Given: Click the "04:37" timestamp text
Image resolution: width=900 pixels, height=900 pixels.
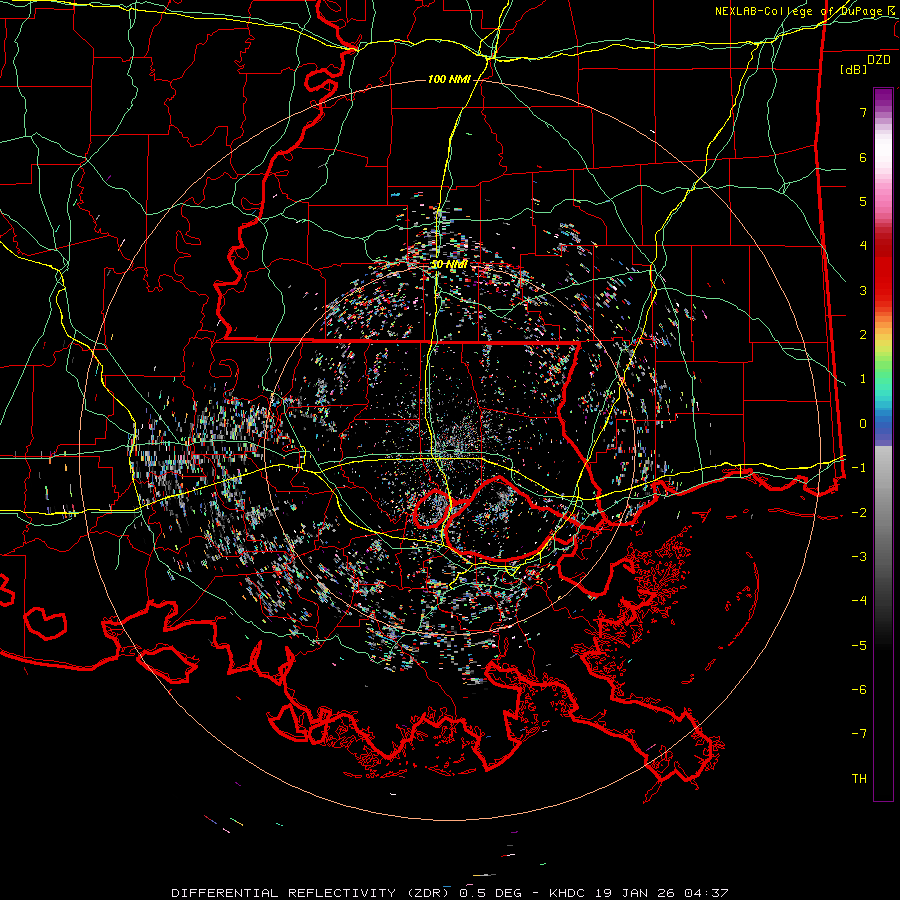Looking at the screenshot, I should tap(706, 893).
